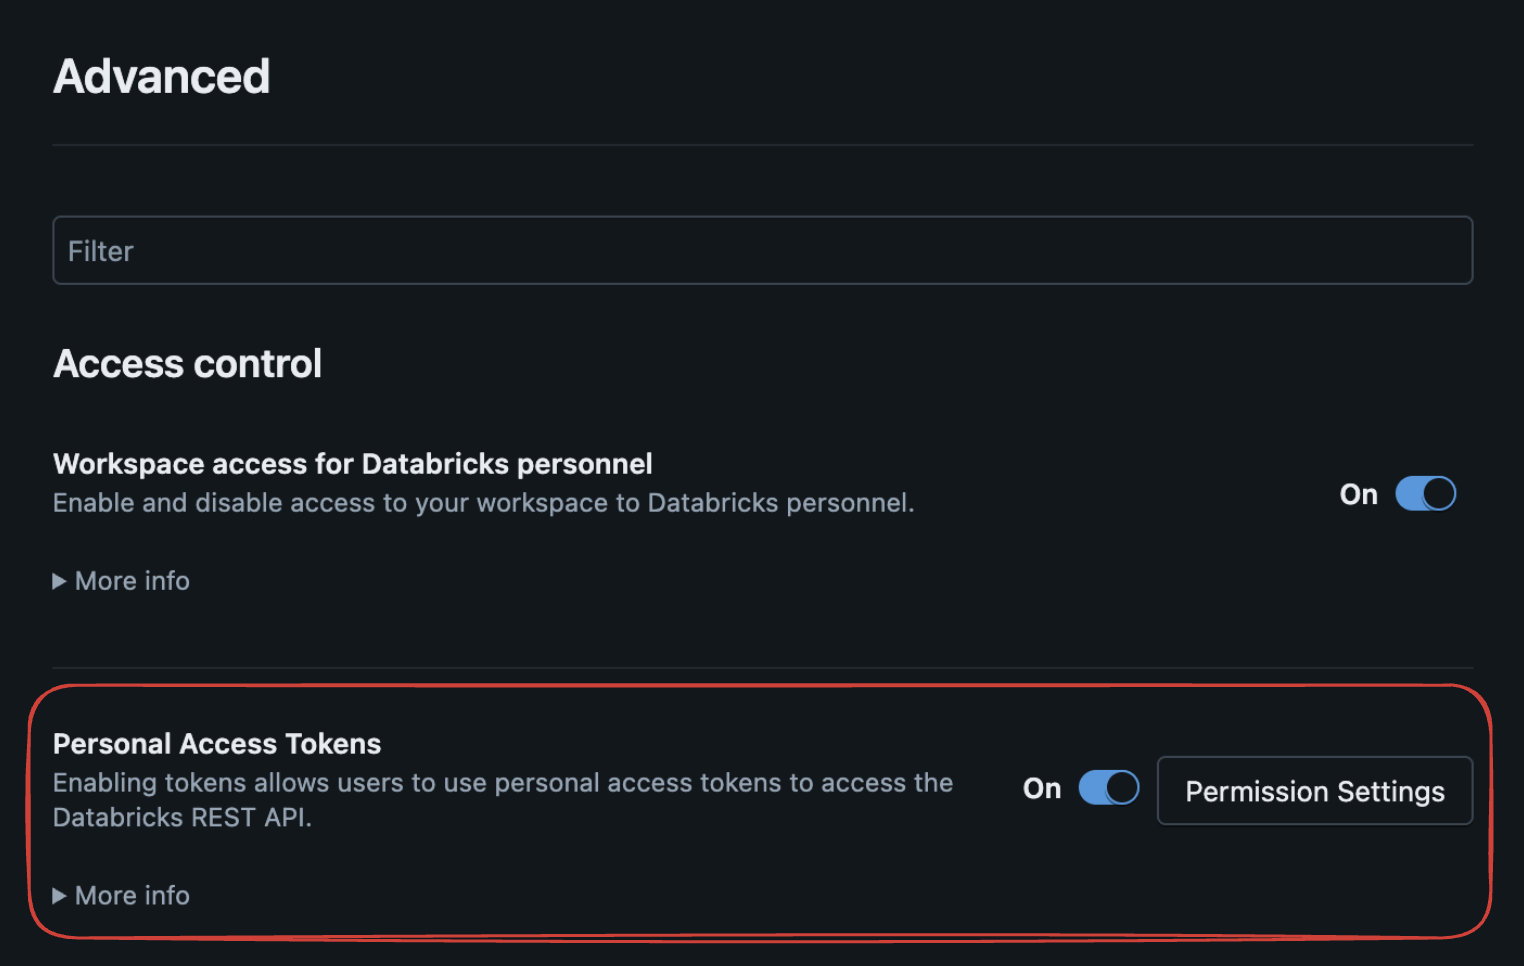Click the Personal Access Tokens title
Viewport: 1524px width, 966px height.
[216, 743]
